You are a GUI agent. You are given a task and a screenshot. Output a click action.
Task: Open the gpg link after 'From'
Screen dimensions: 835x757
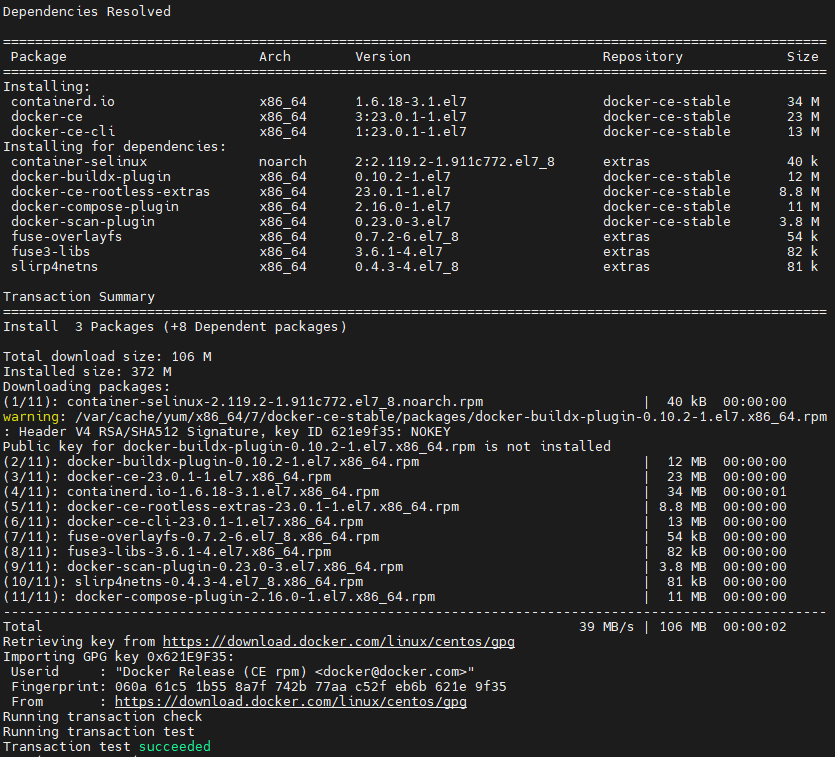pos(291,702)
